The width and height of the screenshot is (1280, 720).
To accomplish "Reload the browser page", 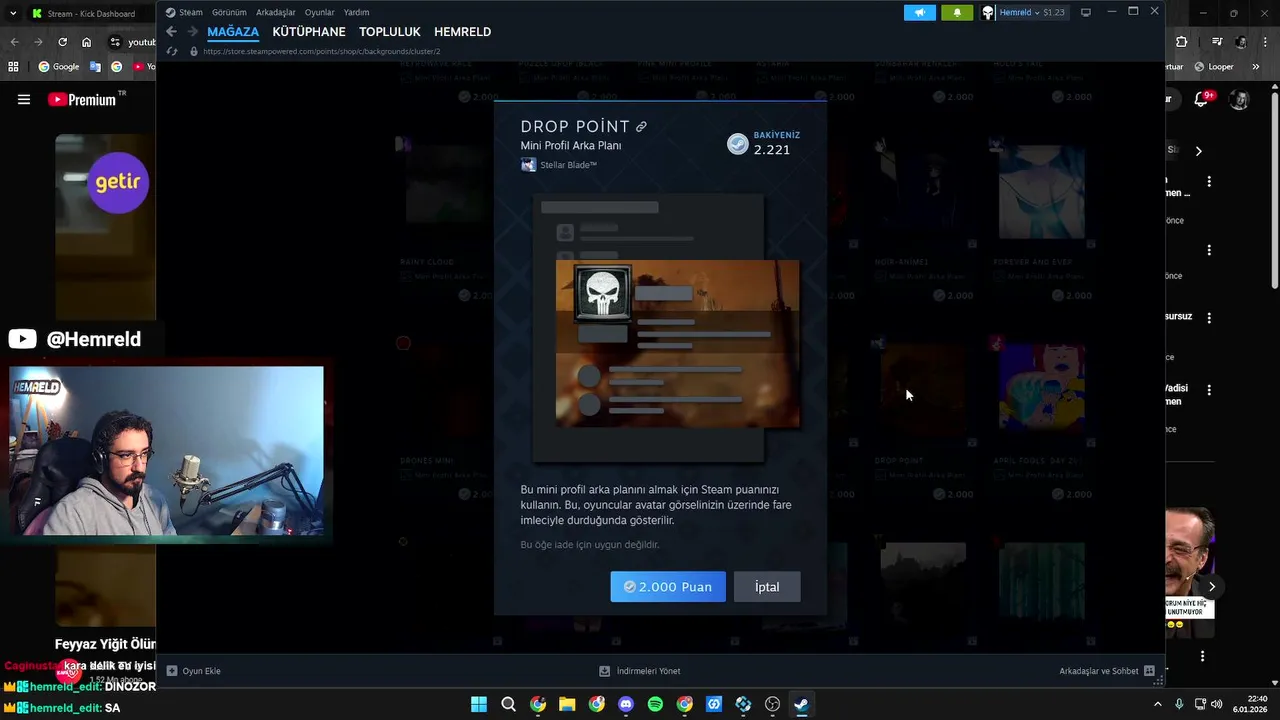I will [63, 42].
